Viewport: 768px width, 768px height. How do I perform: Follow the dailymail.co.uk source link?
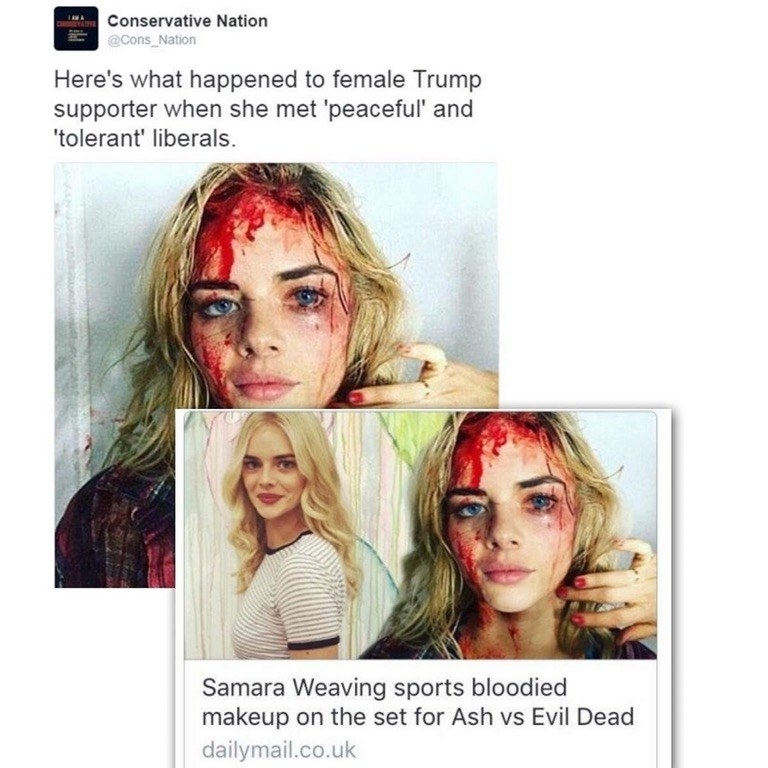279,750
